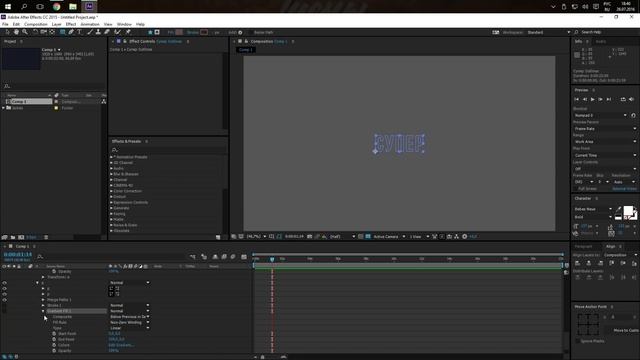Toggle stopwatch for End Point property

(x=54, y=339)
